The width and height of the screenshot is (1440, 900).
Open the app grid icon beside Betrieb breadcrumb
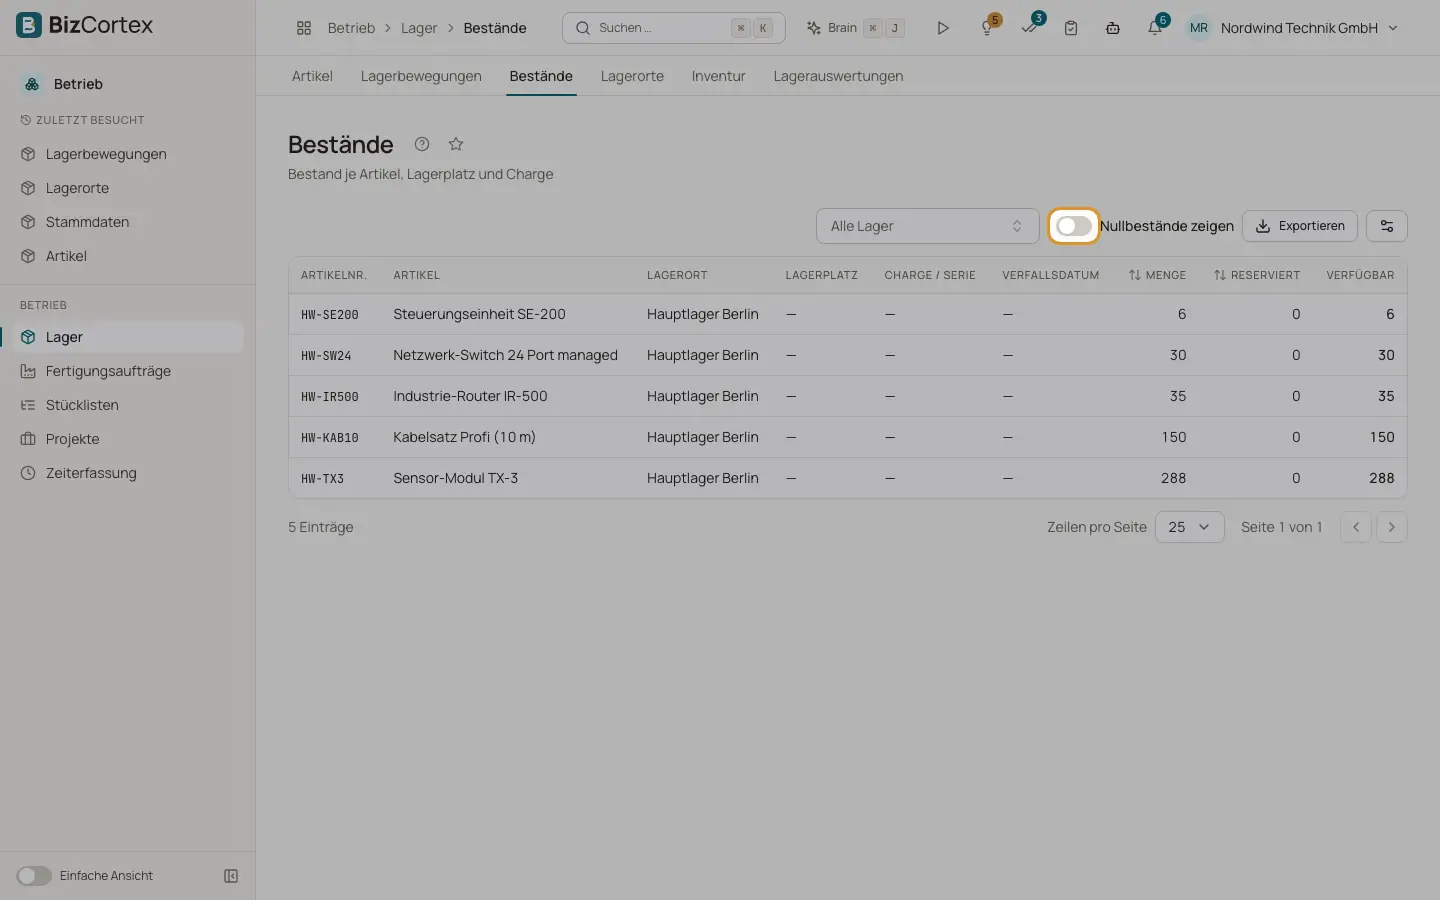(x=304, y=28)
